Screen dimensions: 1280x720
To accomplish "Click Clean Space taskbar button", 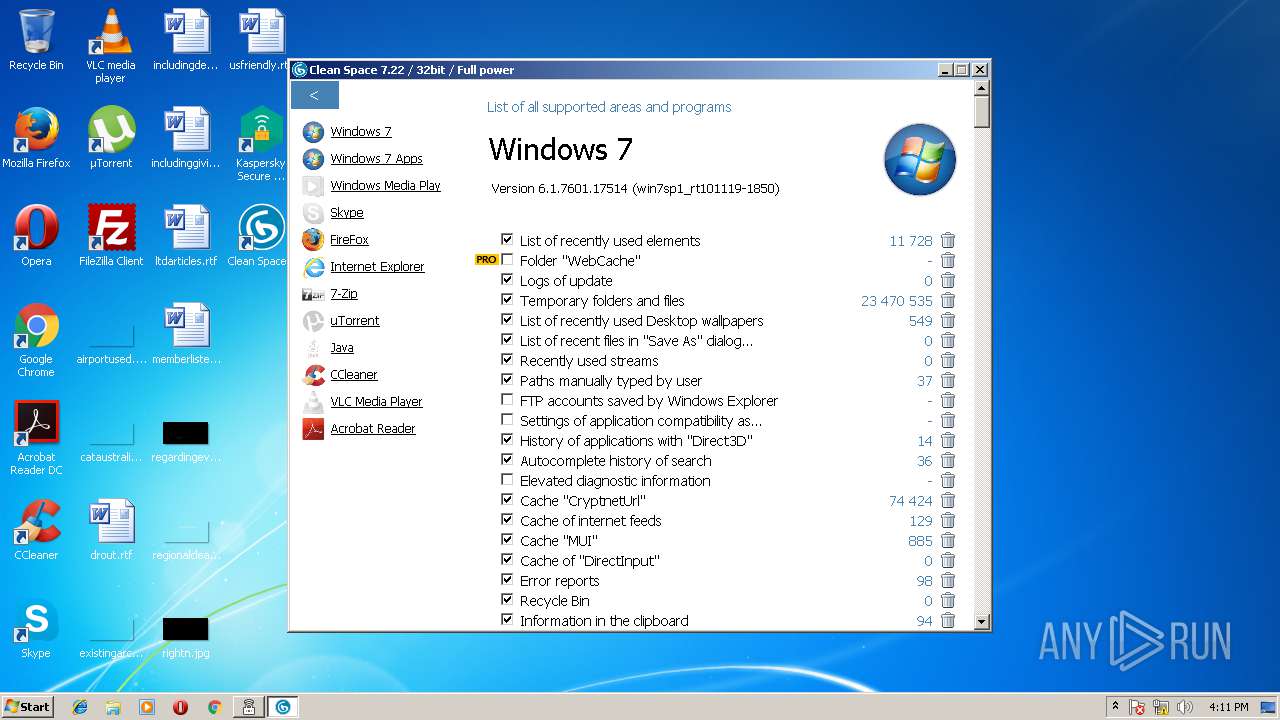I will pos(282,707).
